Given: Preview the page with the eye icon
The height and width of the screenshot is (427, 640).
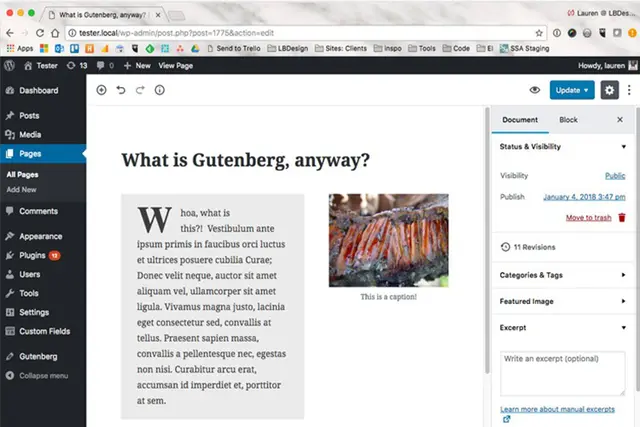Looking at the screenshot, I should [x=535, y=90].
